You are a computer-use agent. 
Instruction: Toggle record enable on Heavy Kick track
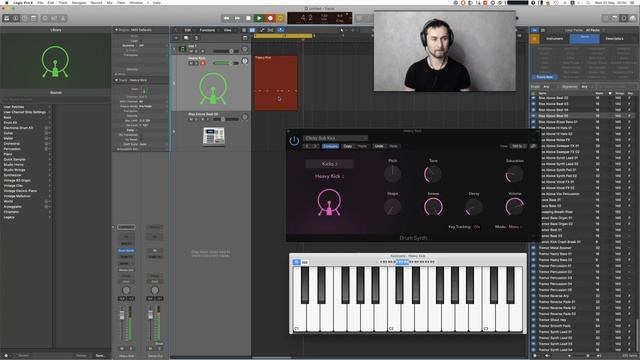(x=202, y=63)
